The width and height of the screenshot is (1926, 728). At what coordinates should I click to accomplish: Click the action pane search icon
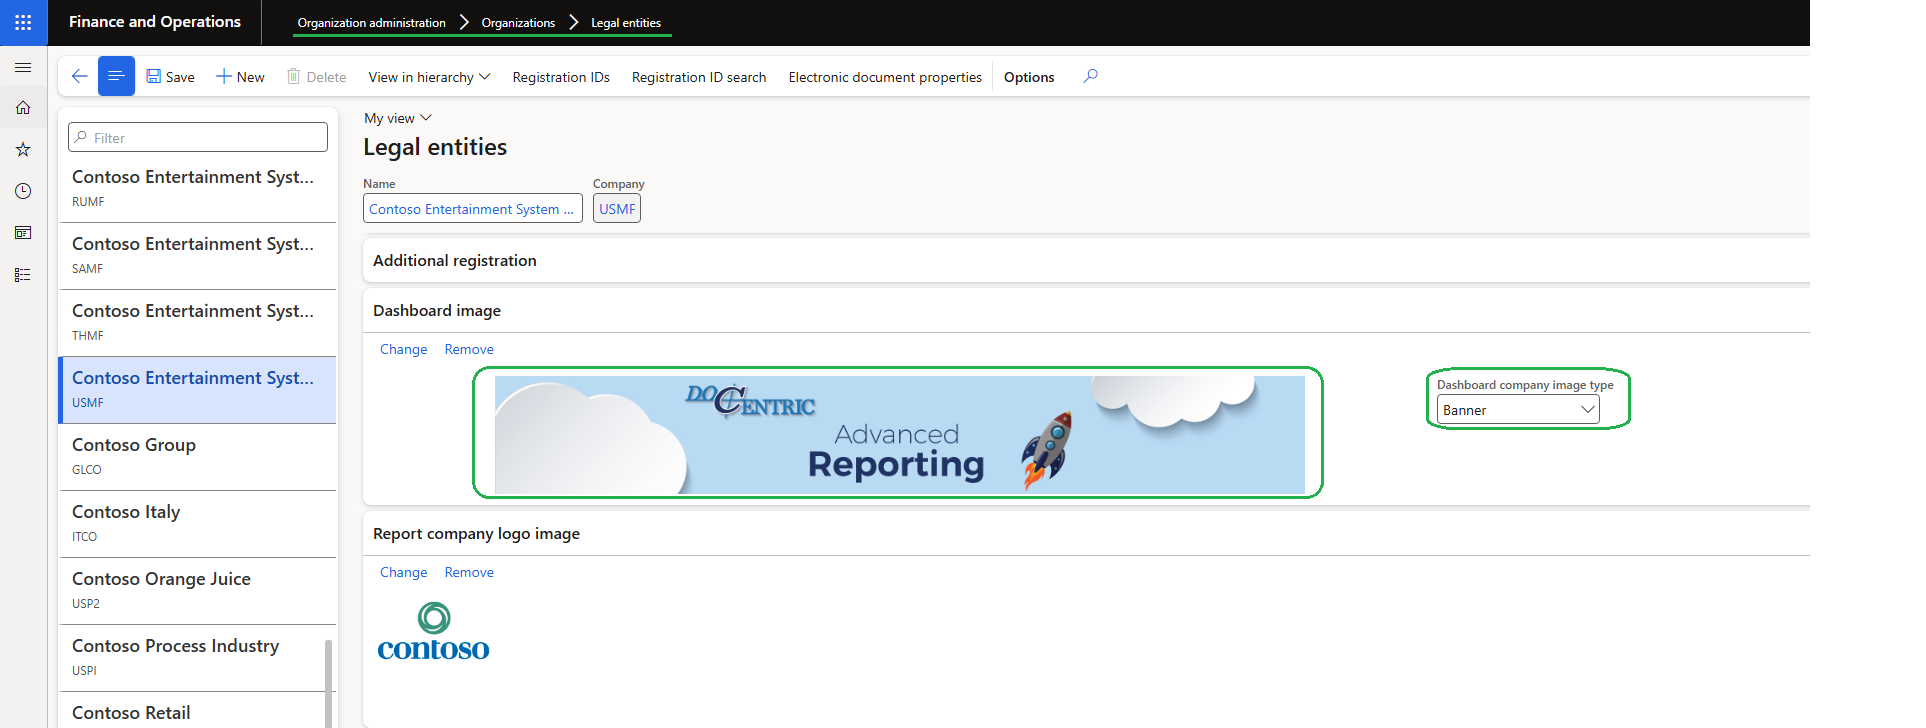click(1091, 76)
